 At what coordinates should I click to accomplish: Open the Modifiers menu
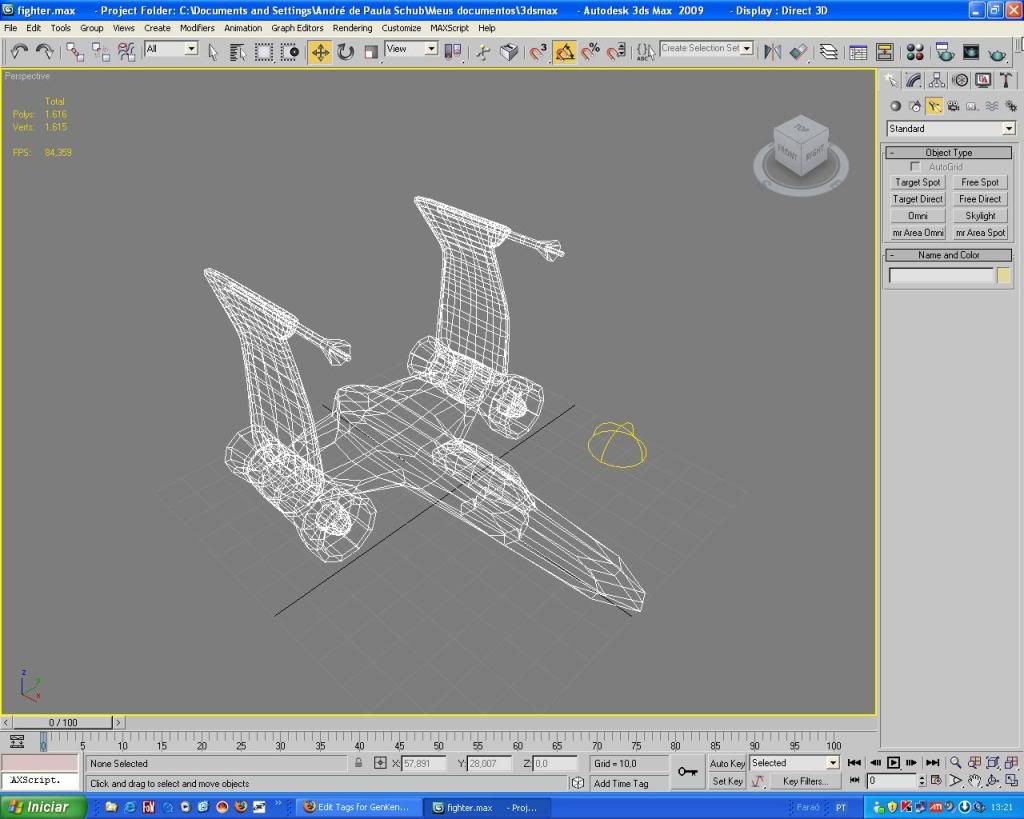(x=197, y=28)
